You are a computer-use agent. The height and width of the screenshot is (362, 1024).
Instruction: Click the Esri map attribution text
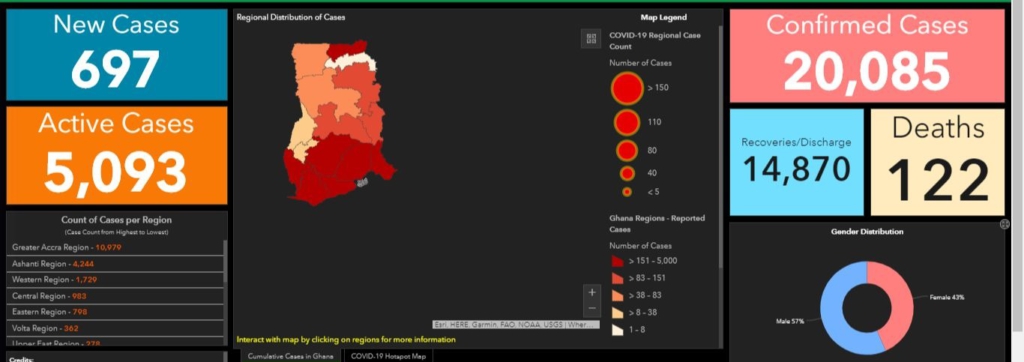click(x=516, y=324)
